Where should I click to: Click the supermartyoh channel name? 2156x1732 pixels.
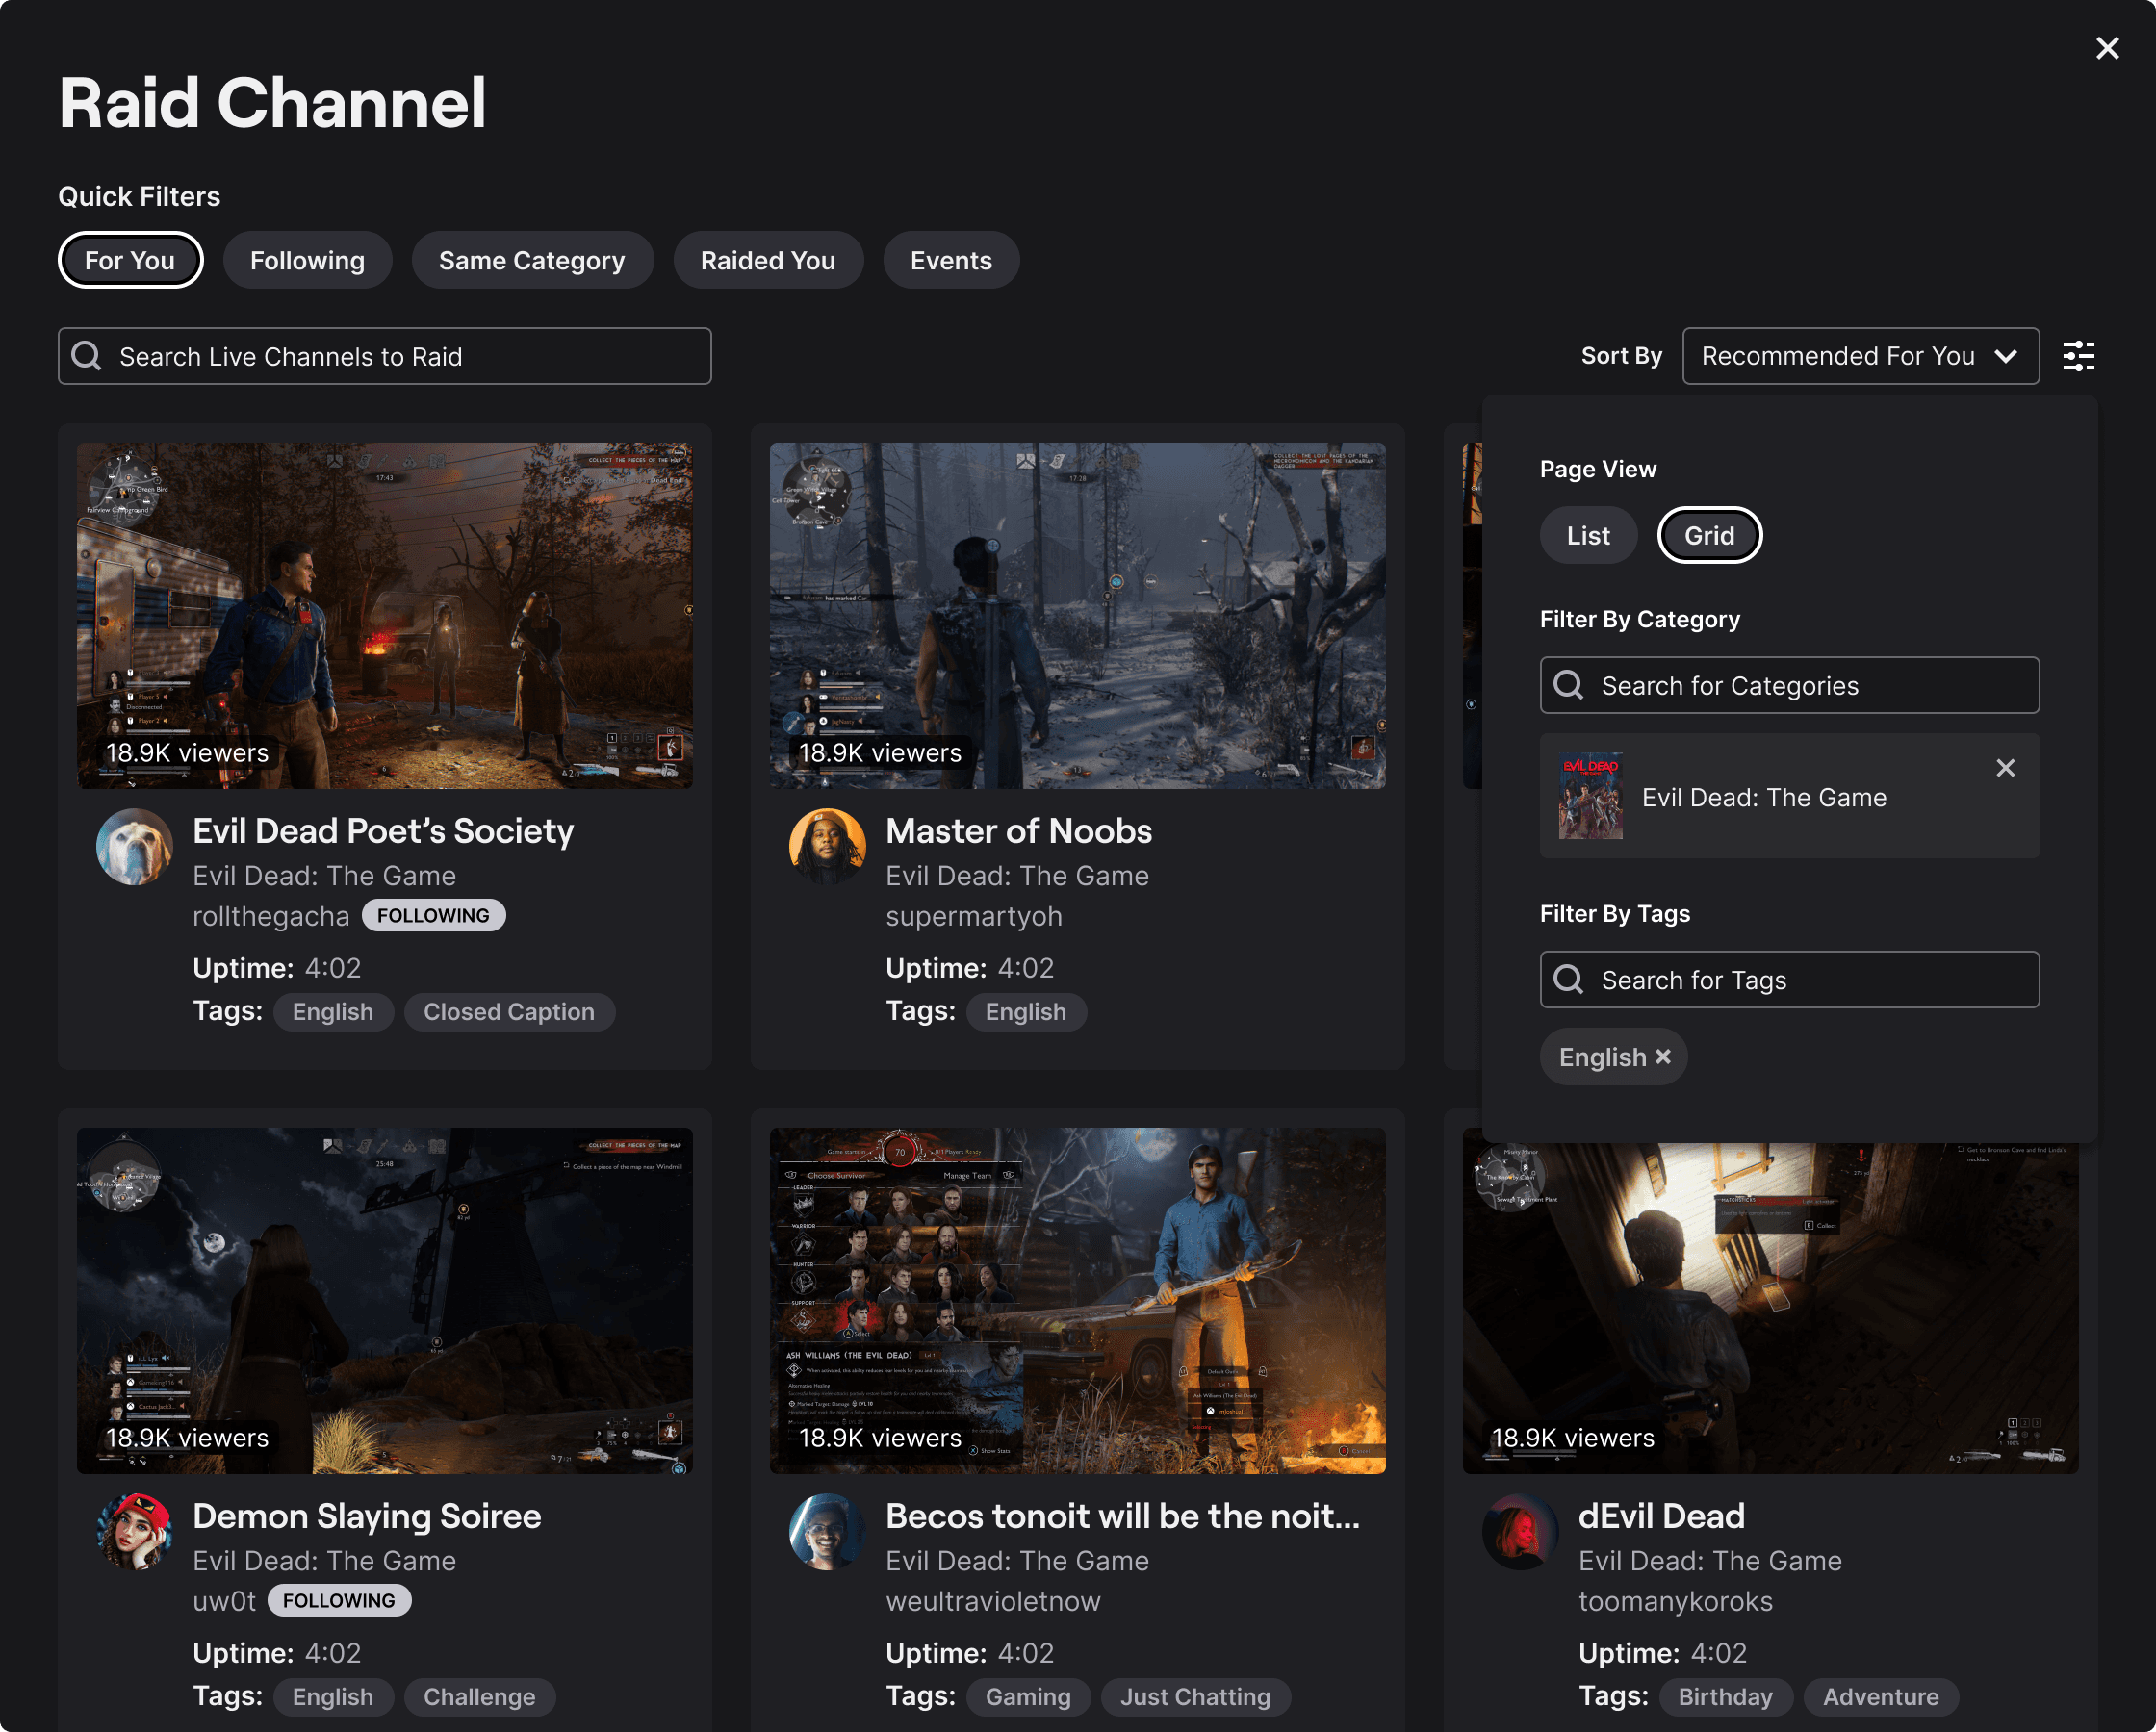[x=974, y=915]
